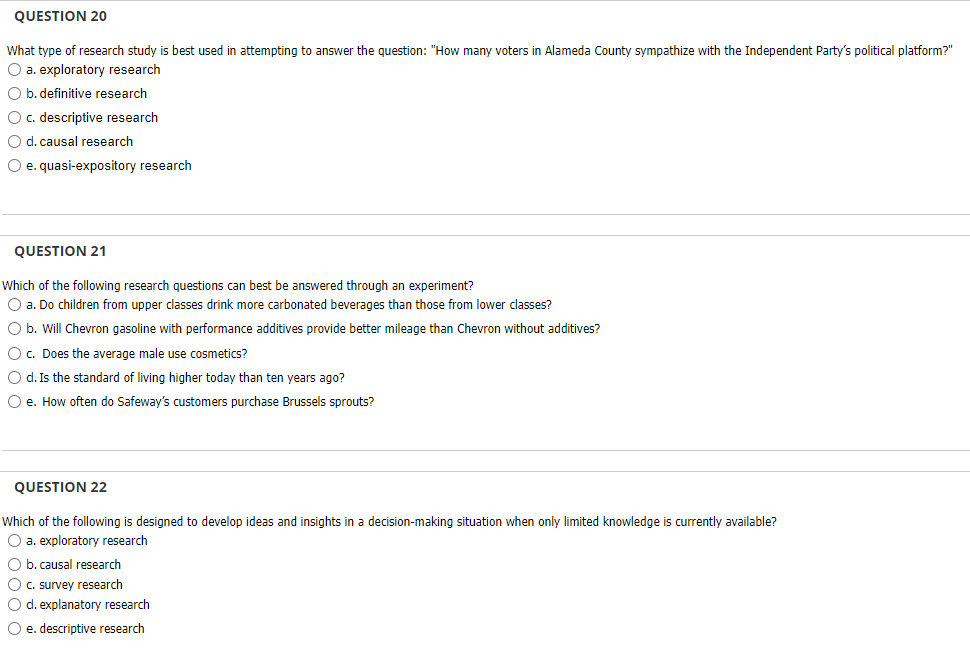The width and height of the screenshot is (970, 669).
Task: Select answer a exploratory research for Question 22
Action: point(14,540)
